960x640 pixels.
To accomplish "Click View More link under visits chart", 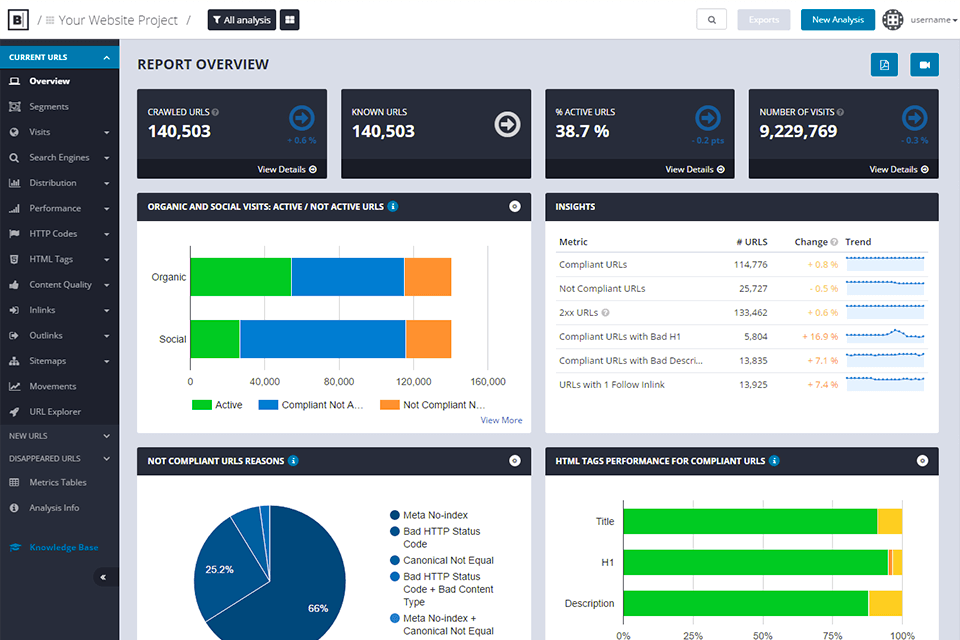I will click(x=501, y=420).
